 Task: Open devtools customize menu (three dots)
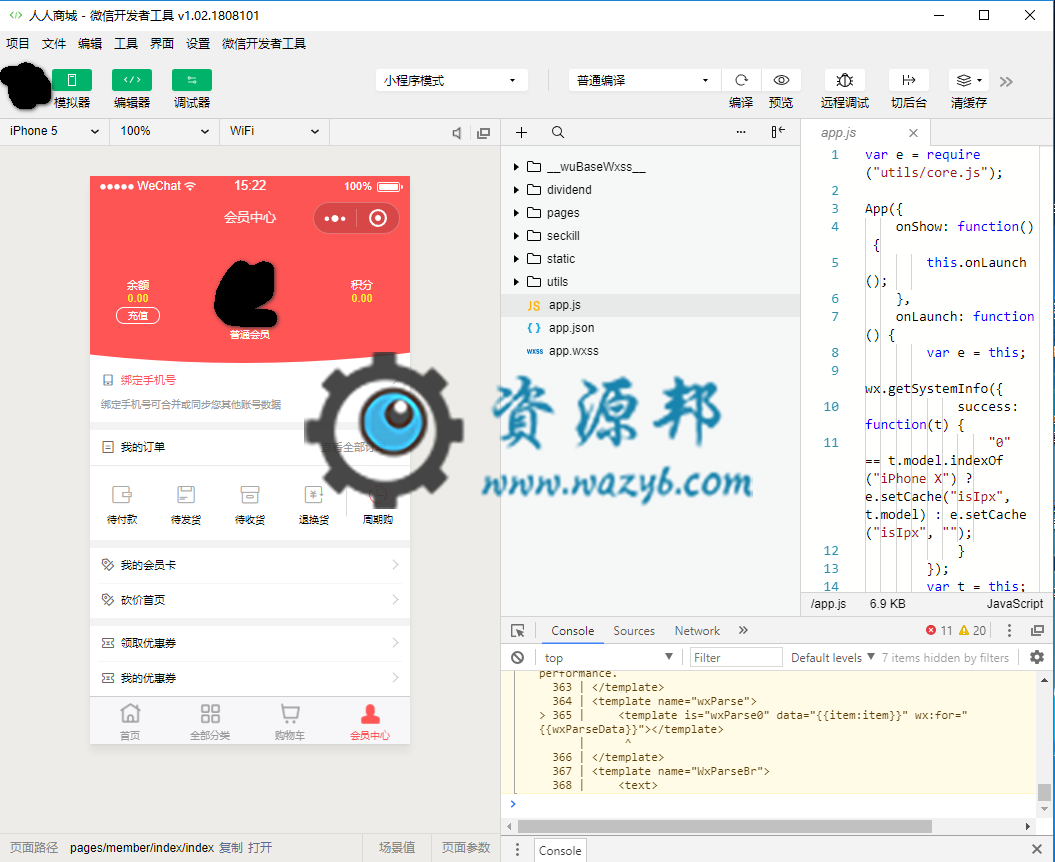pyautogui.click(x=1009, y=631)
